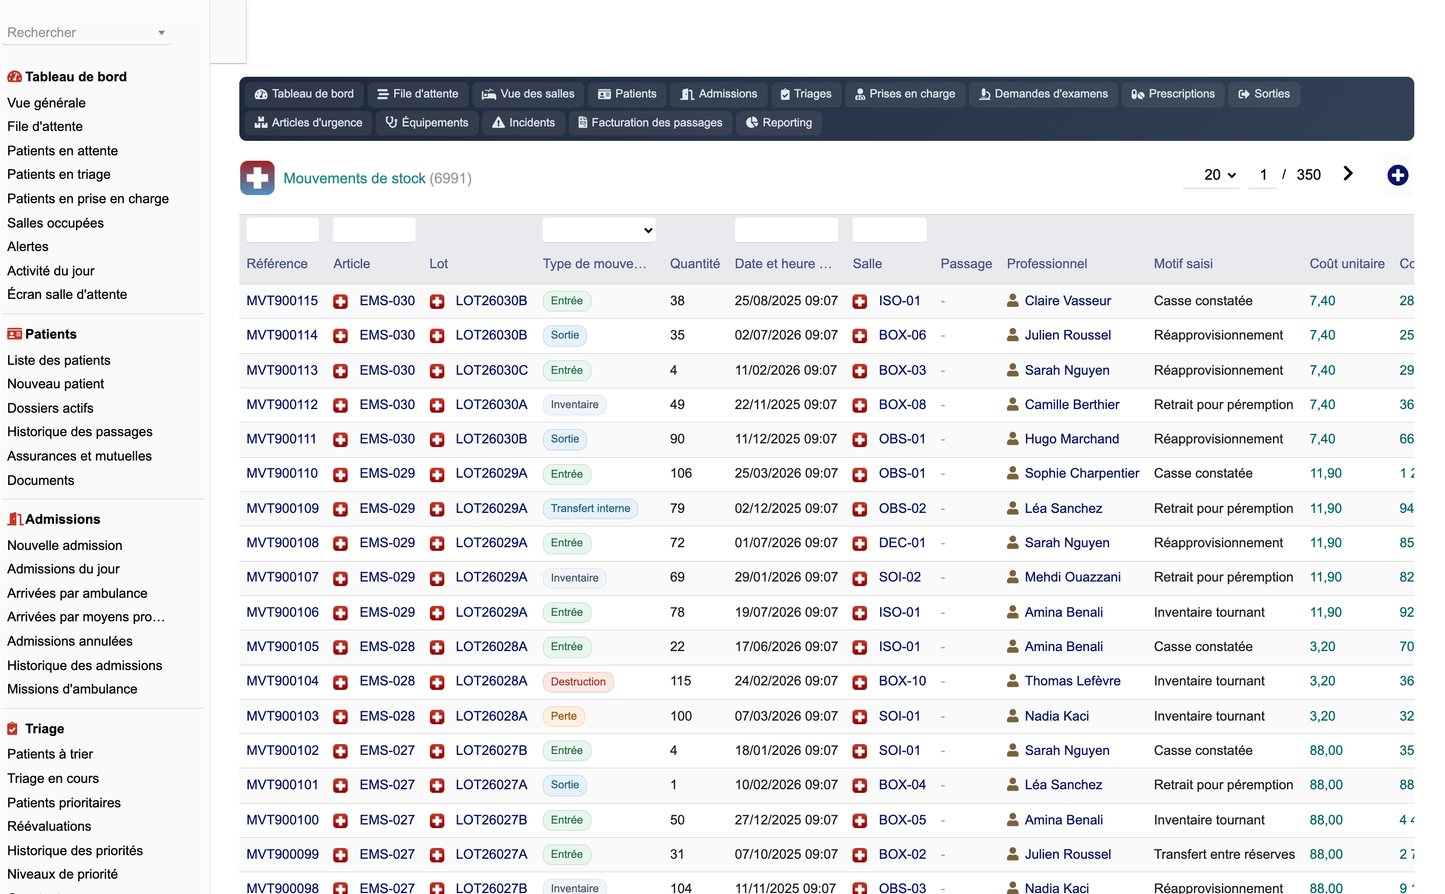
Task: Click the lot icon beside LOT26028A in row MVT900104
Action: pos(437,682)
